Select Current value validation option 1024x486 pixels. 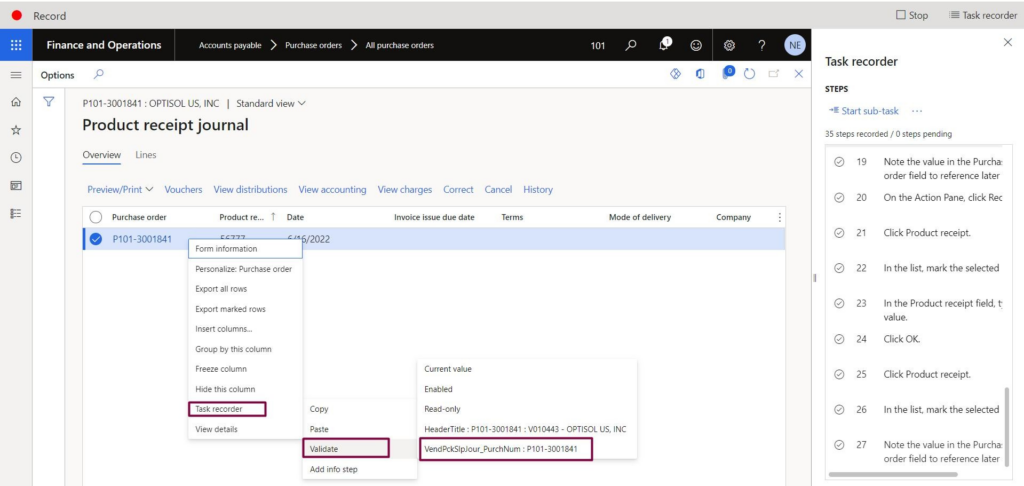(526, 369)
